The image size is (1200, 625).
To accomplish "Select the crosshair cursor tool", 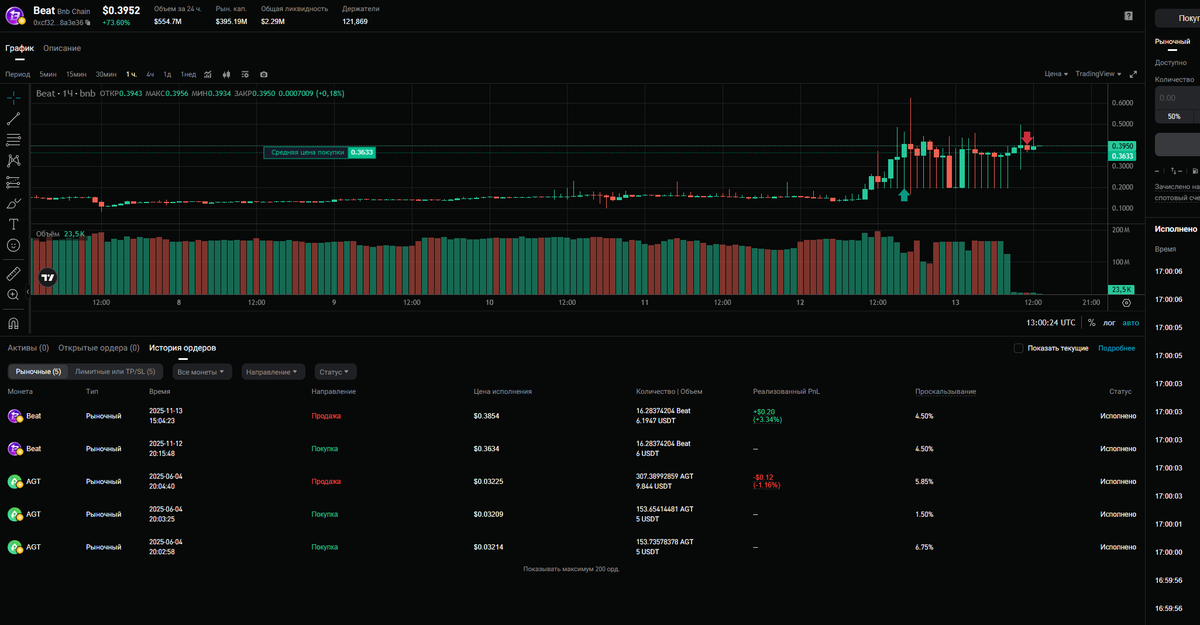I will click(x=14, y=97).
